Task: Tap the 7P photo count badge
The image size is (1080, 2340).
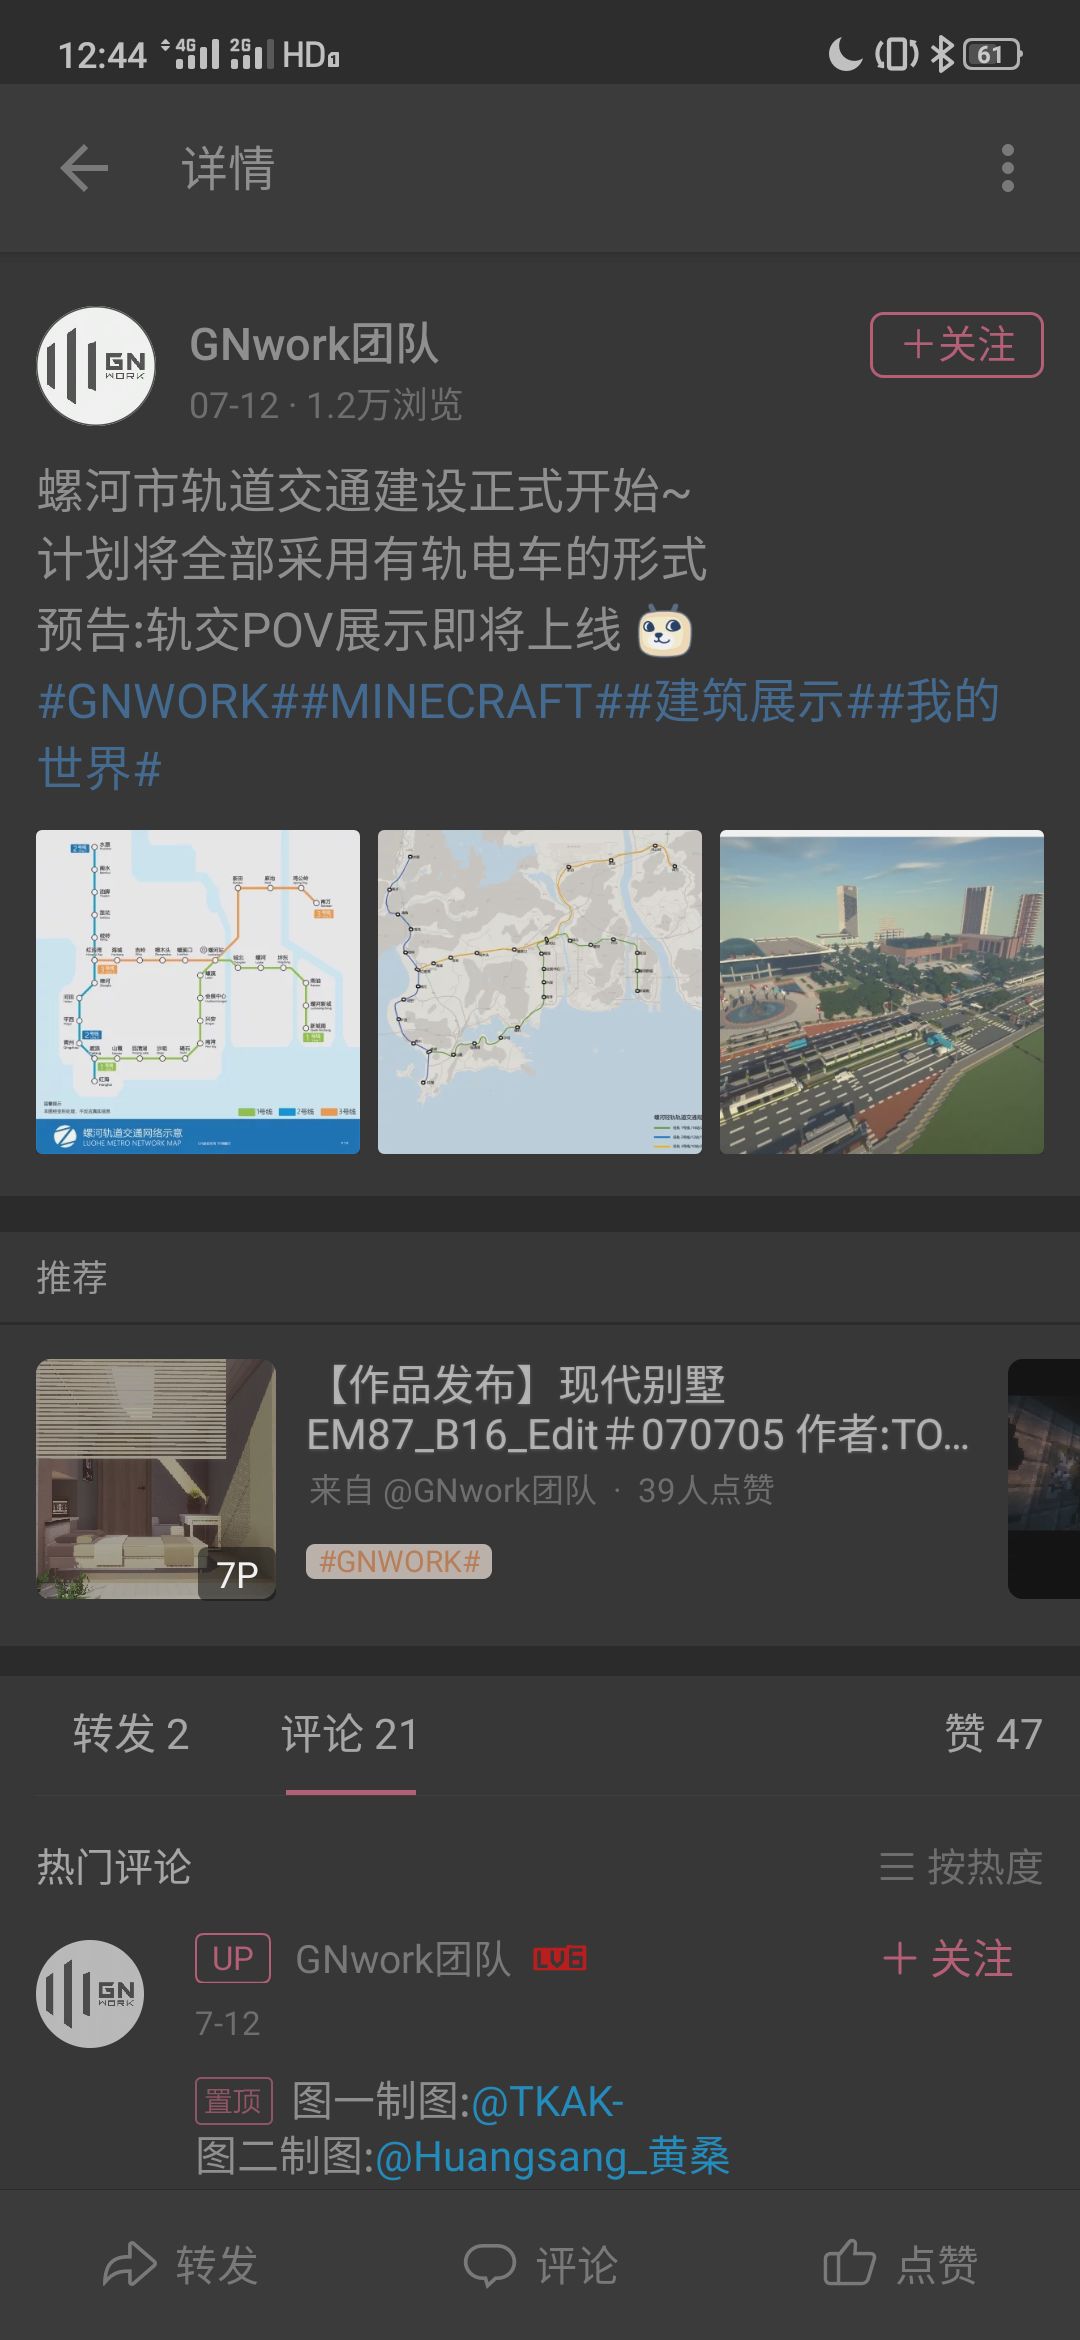Action: pyautogui.click(x=238, y=1575)
